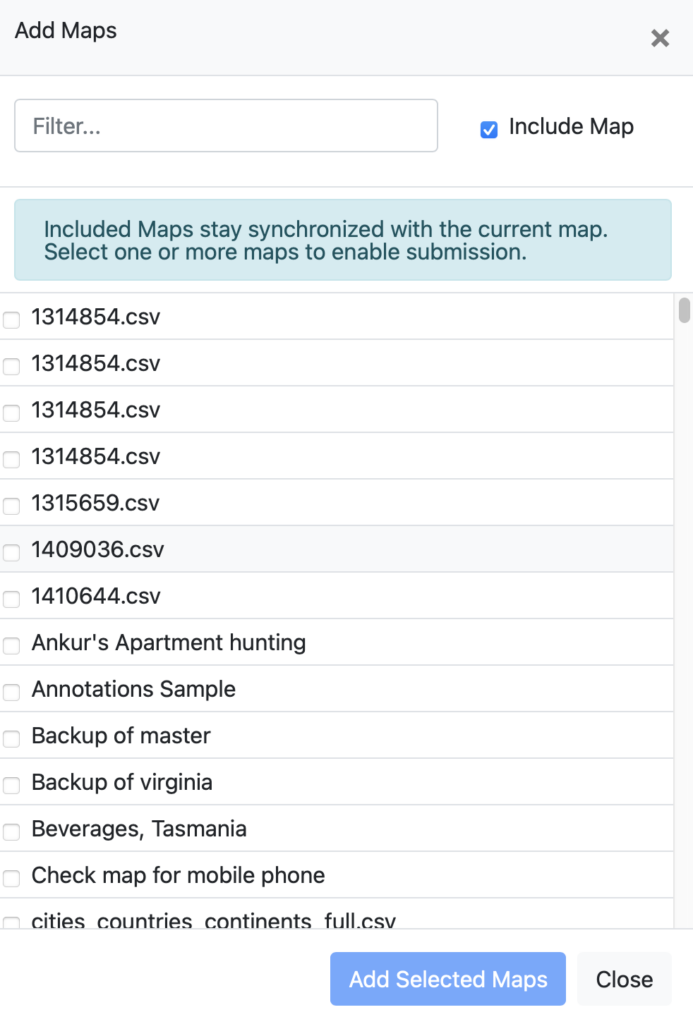Check the Beverages, Tasmania checkbox

pyautogui.click(x=11, y=832)
